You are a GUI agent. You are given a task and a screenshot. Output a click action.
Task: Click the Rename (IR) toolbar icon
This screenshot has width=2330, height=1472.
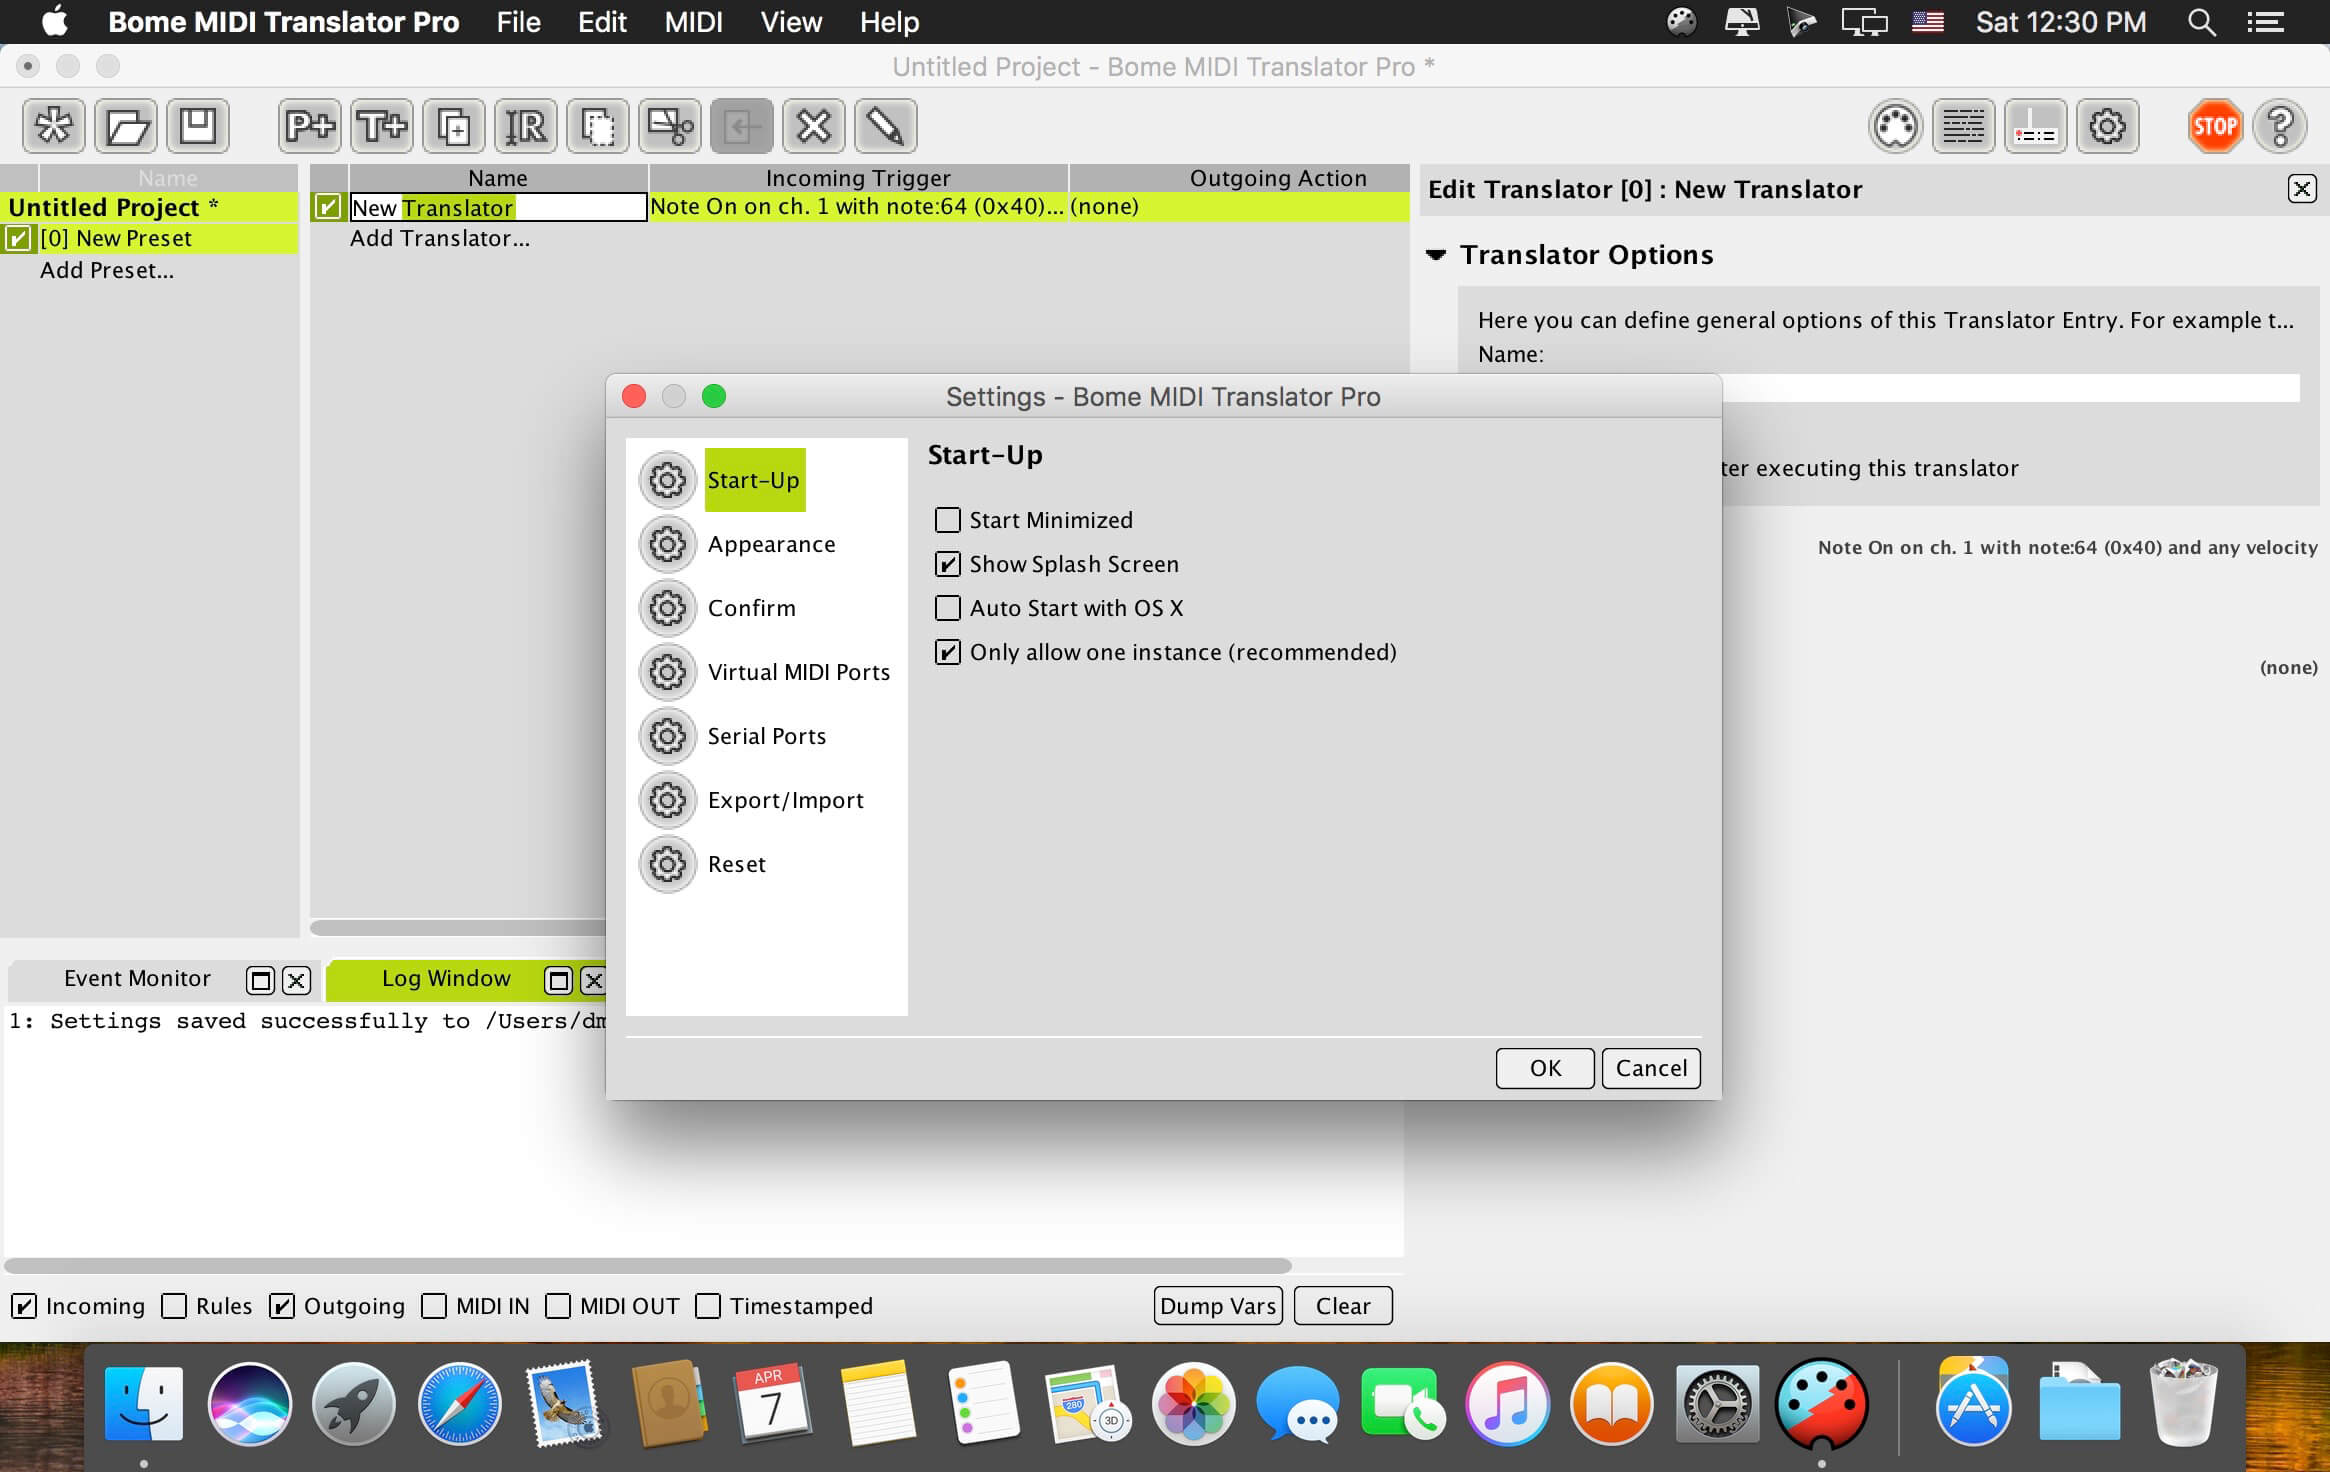pos(526,126)
